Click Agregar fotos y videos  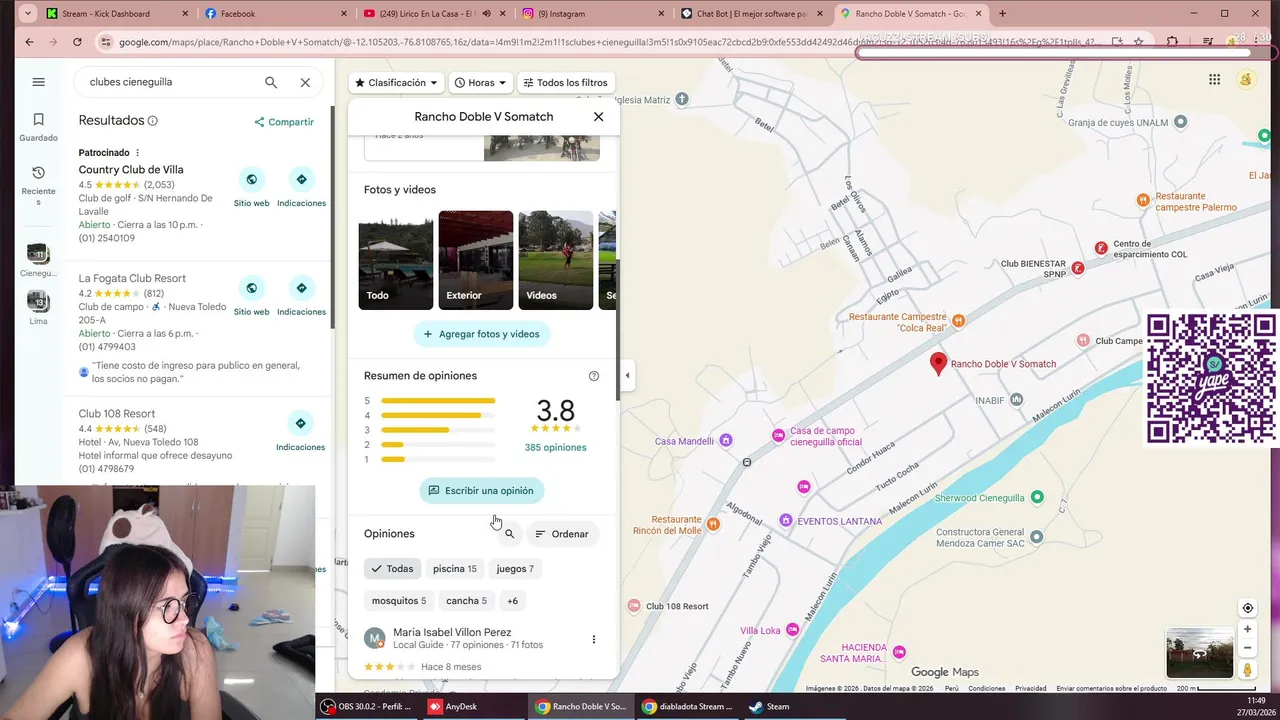(481, 334)
